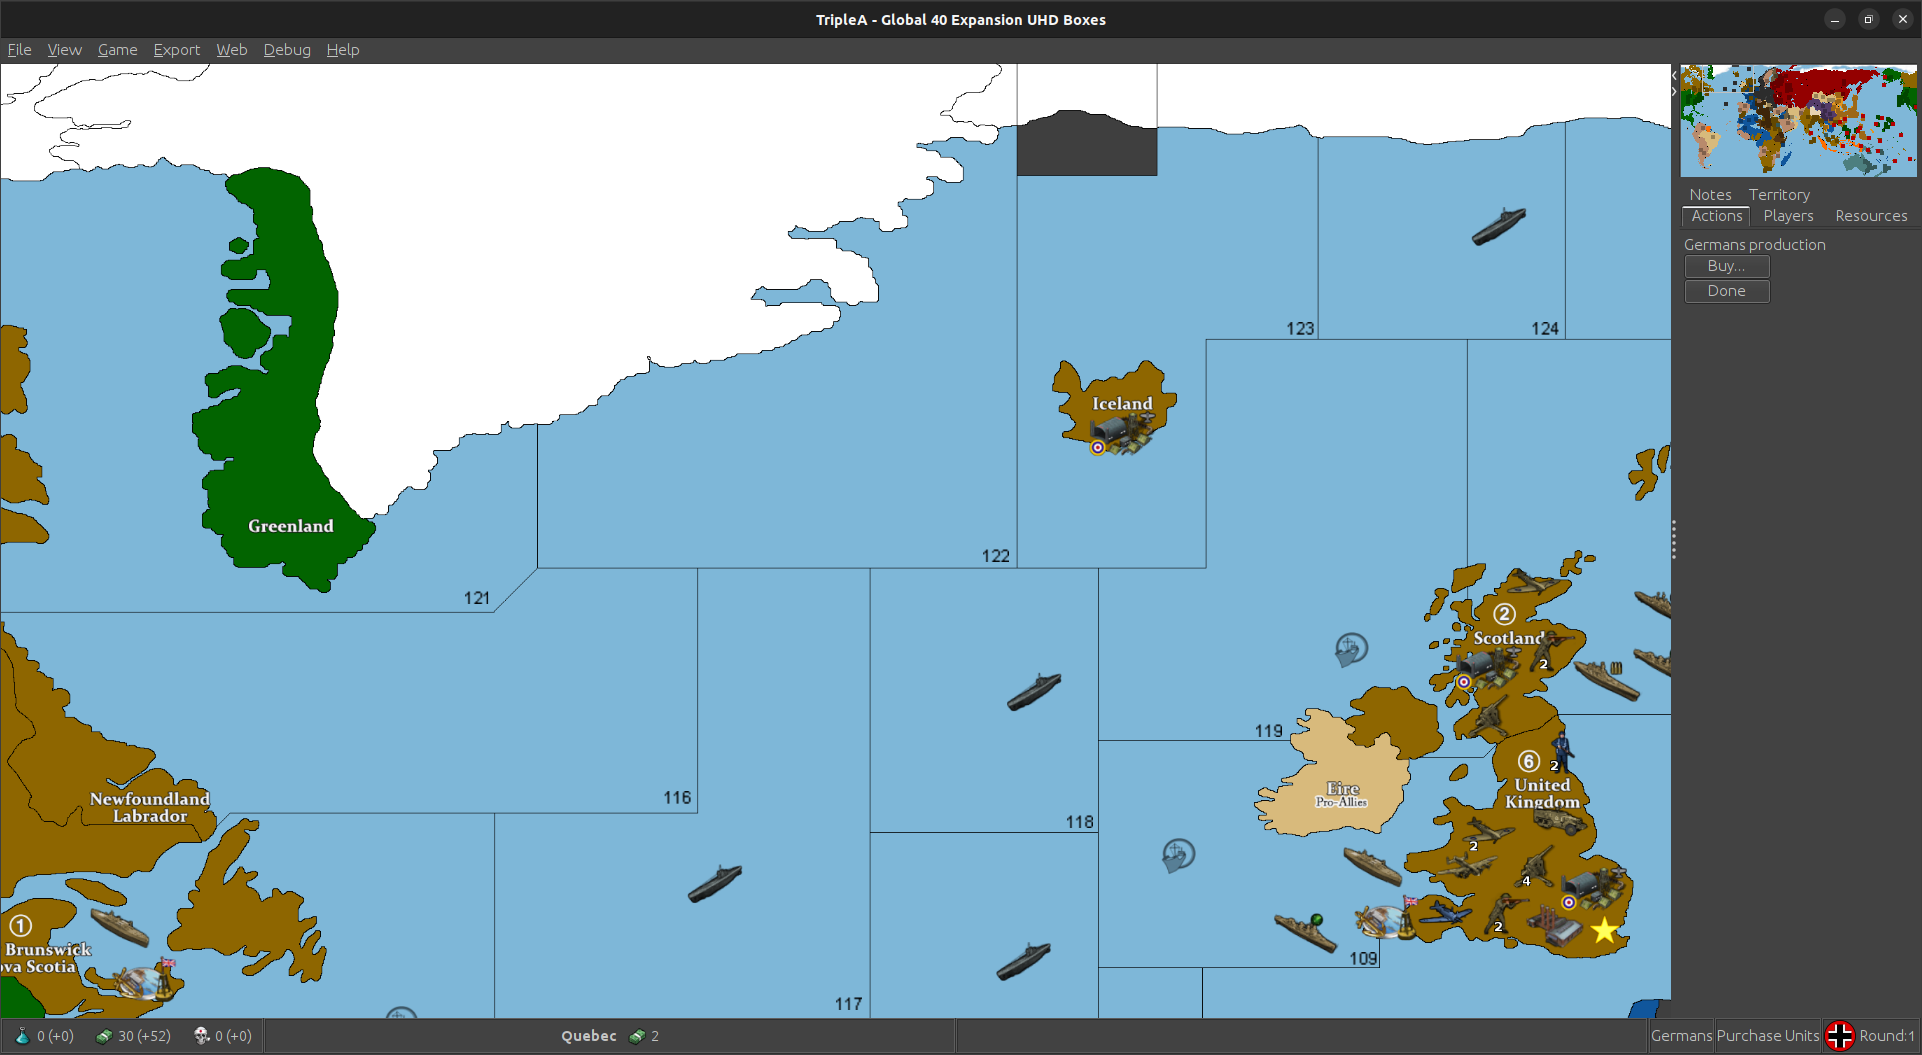The image size is (1922, 1055).
Task: Click the RAF roundel on Iceland
Action: (x=1097, y=447)
